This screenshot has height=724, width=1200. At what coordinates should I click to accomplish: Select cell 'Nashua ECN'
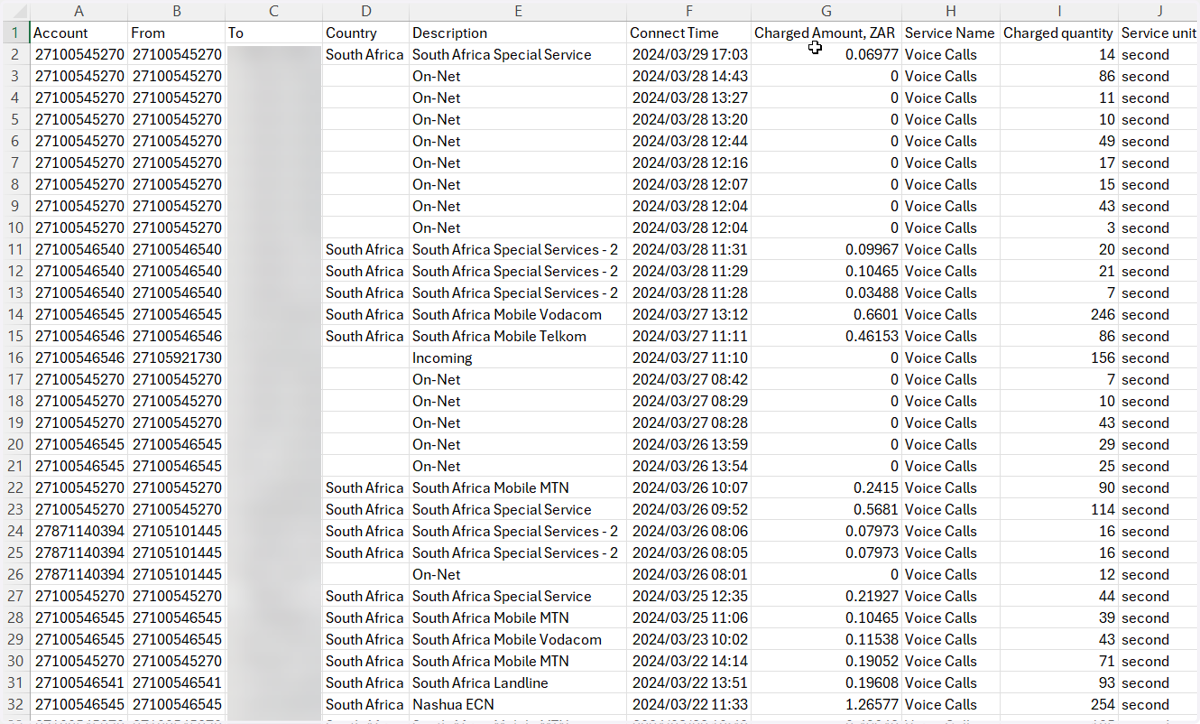click(517, 704)
